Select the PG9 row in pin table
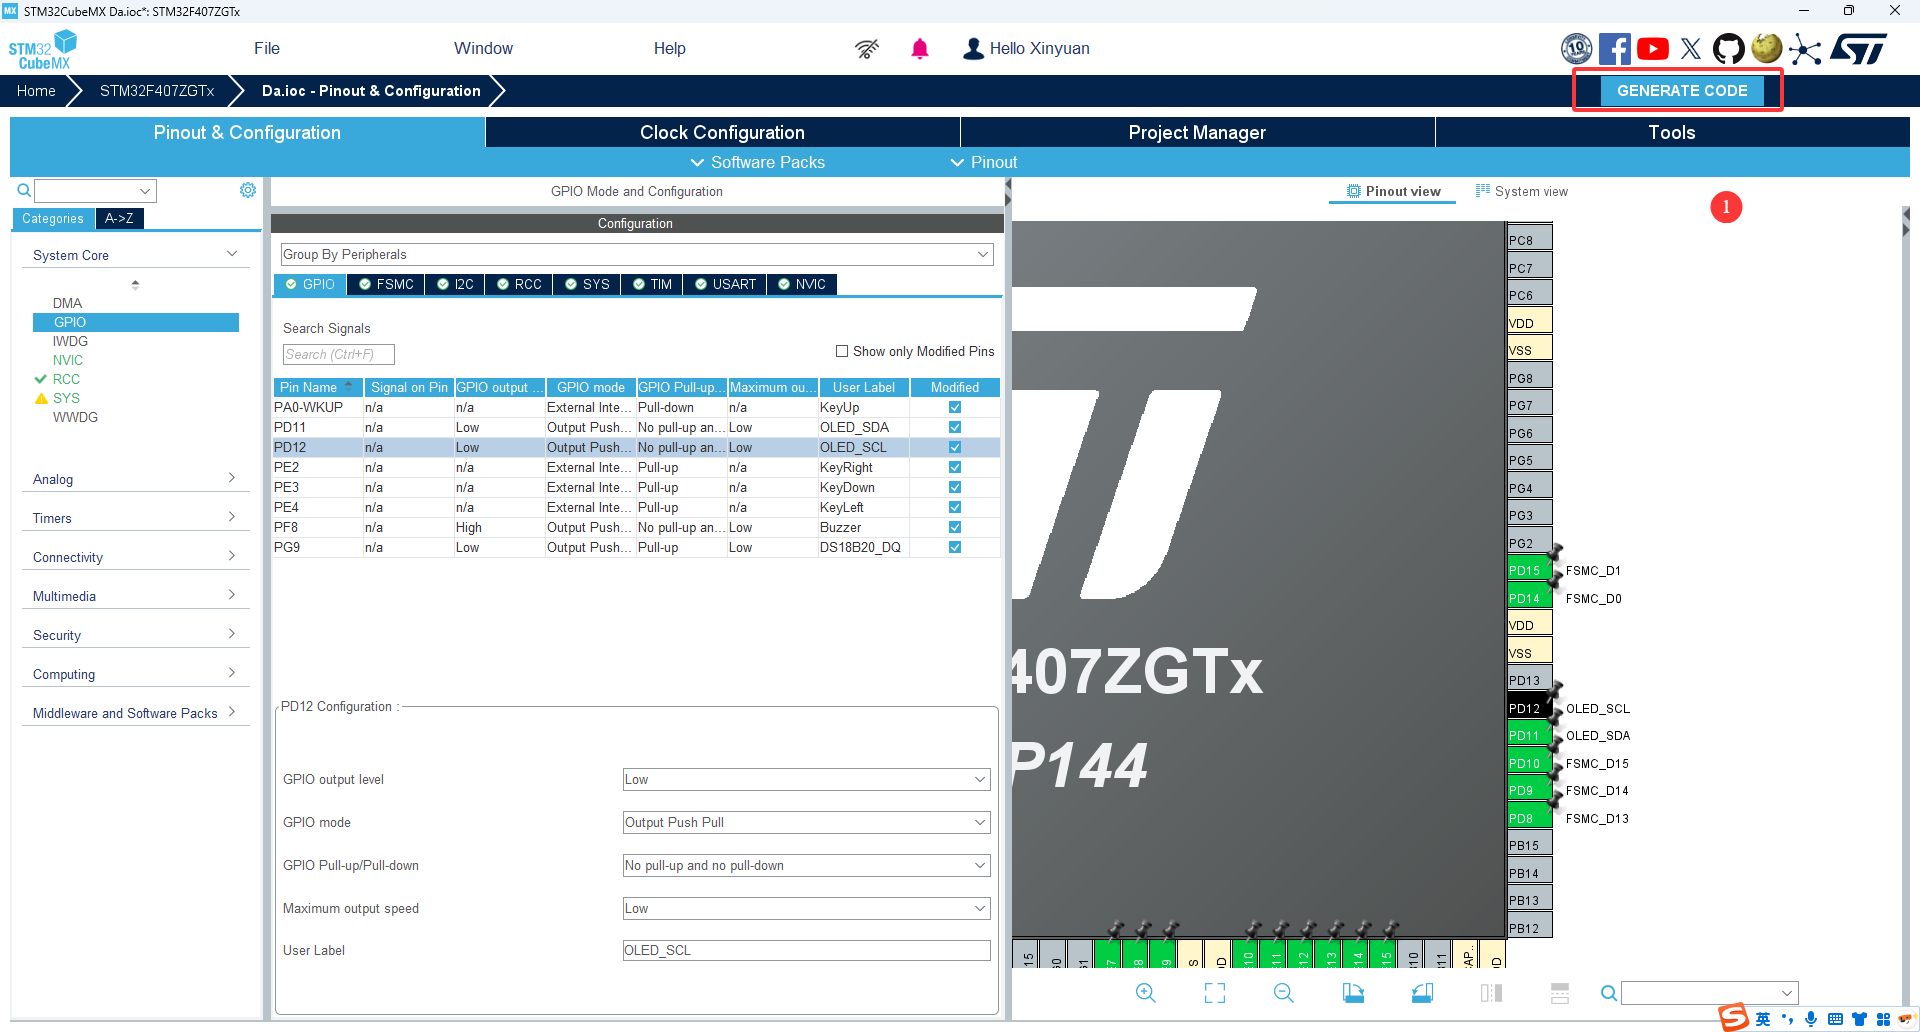Image resolution: width=1920 pixels, height=1032 pixels. 637,547
